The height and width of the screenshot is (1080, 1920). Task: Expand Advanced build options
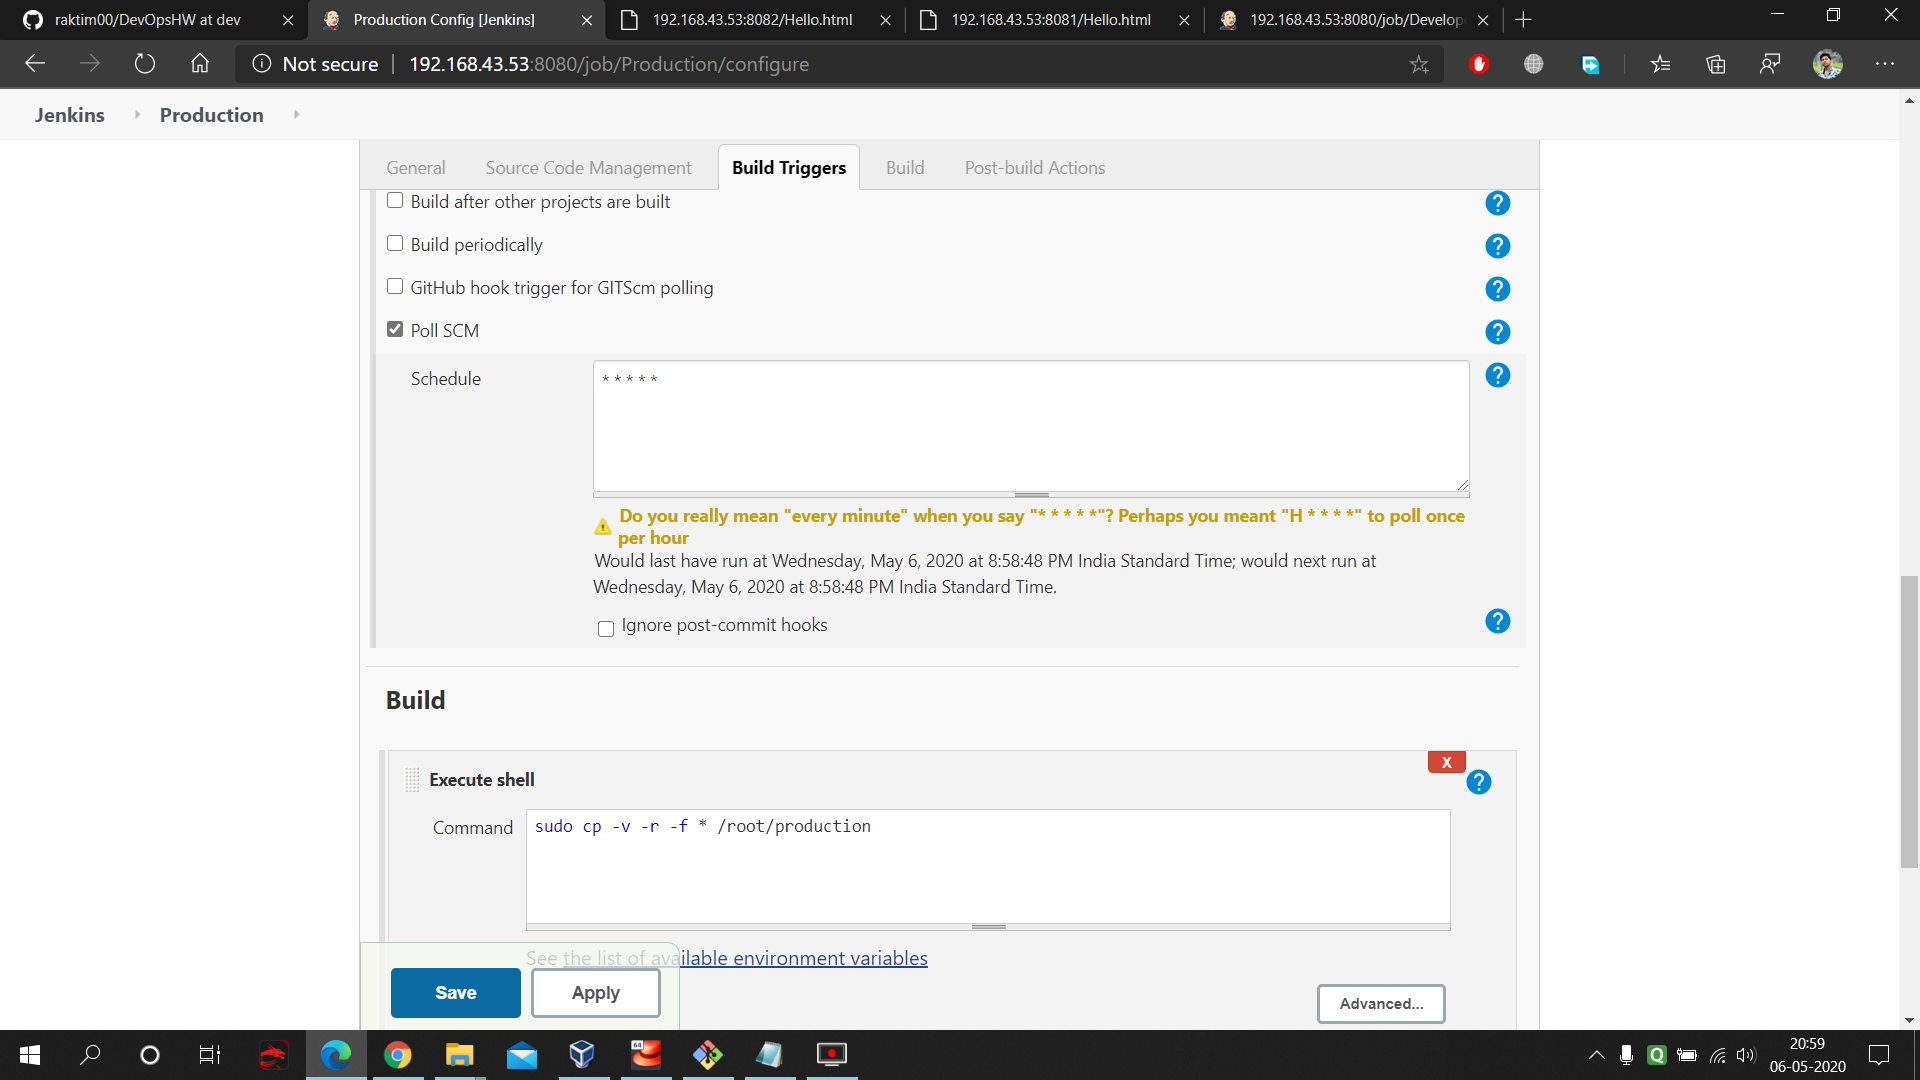pyautogui.click(x=1380, y=1003)
